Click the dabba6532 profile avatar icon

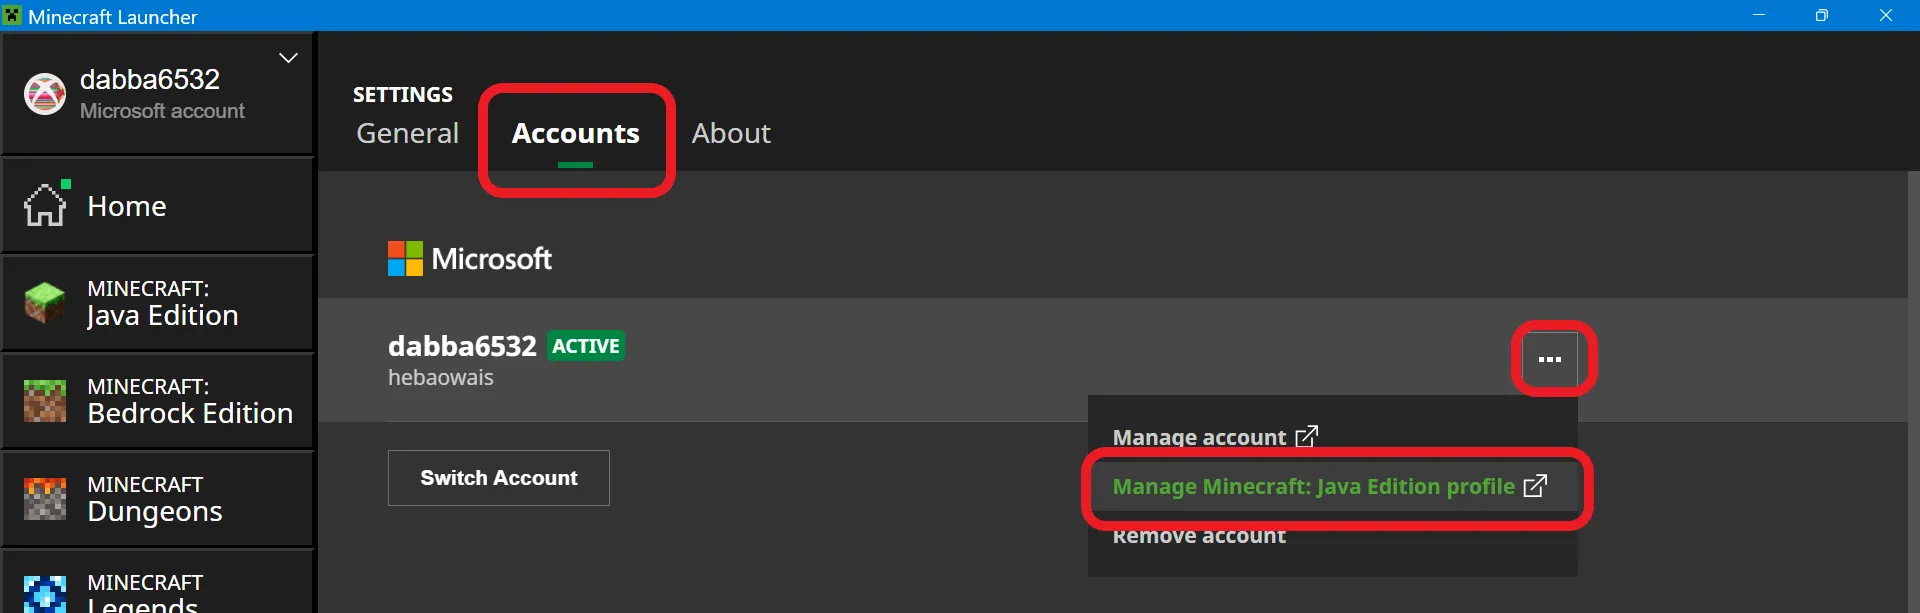tap(45, 95)
